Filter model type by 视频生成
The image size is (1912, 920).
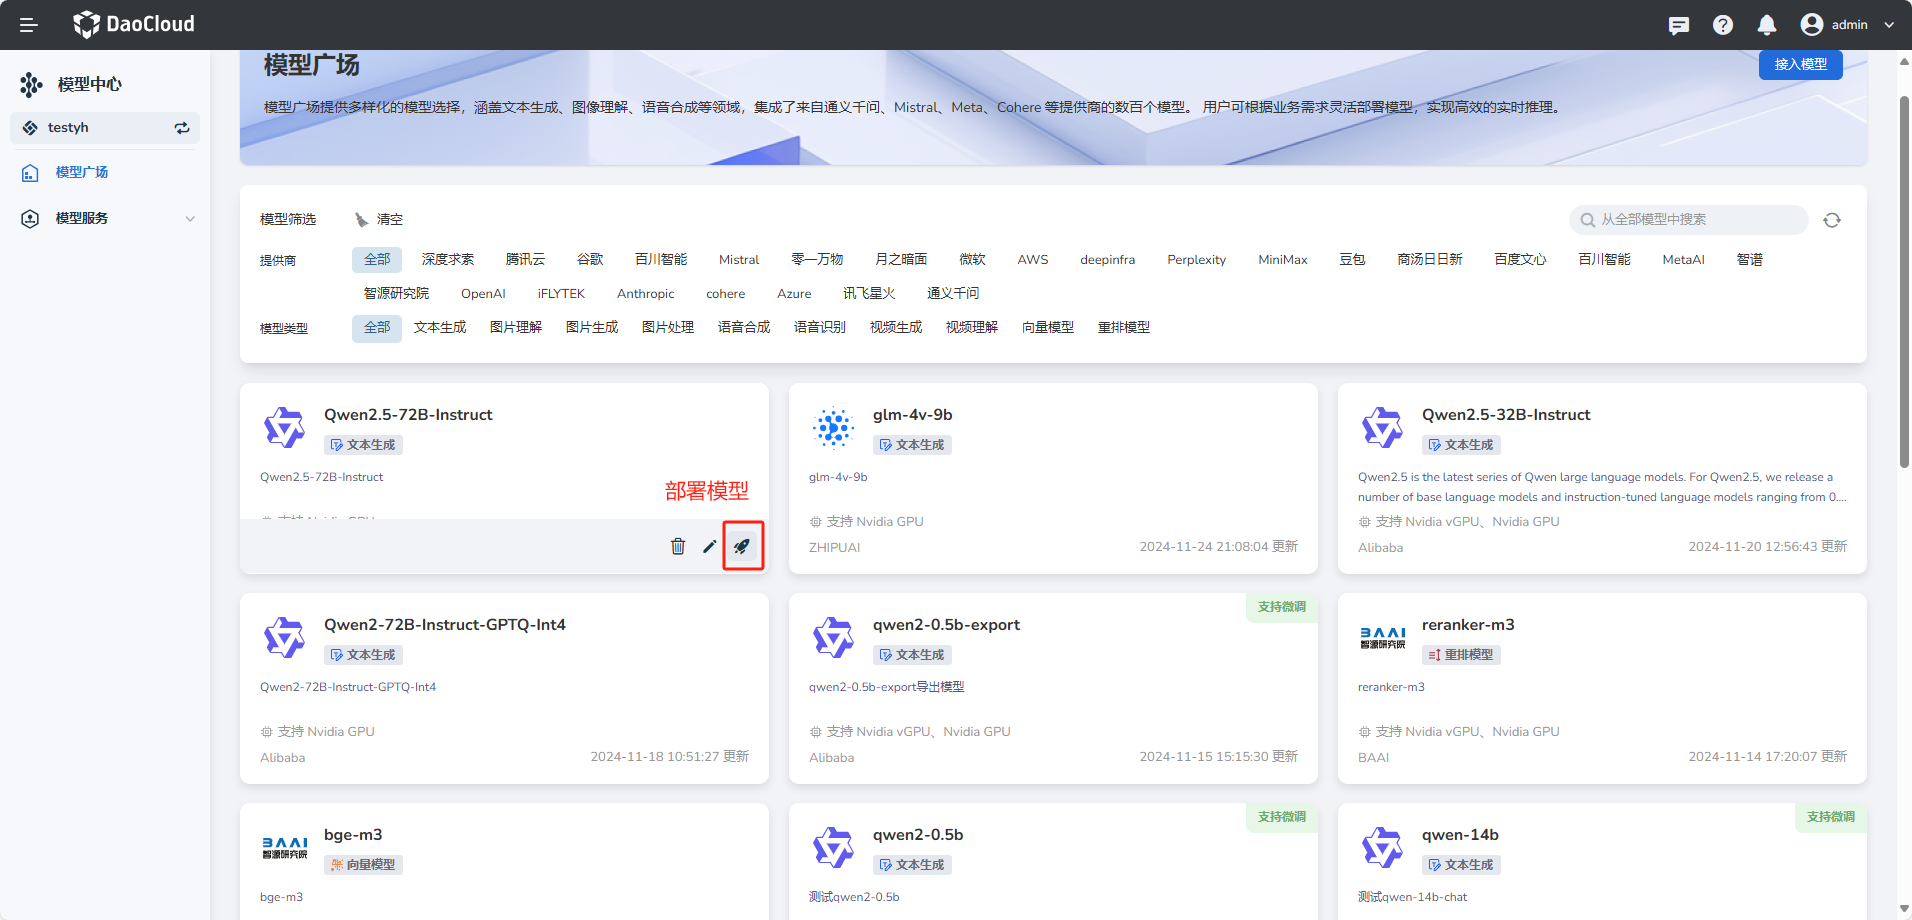tap(896, 328)
